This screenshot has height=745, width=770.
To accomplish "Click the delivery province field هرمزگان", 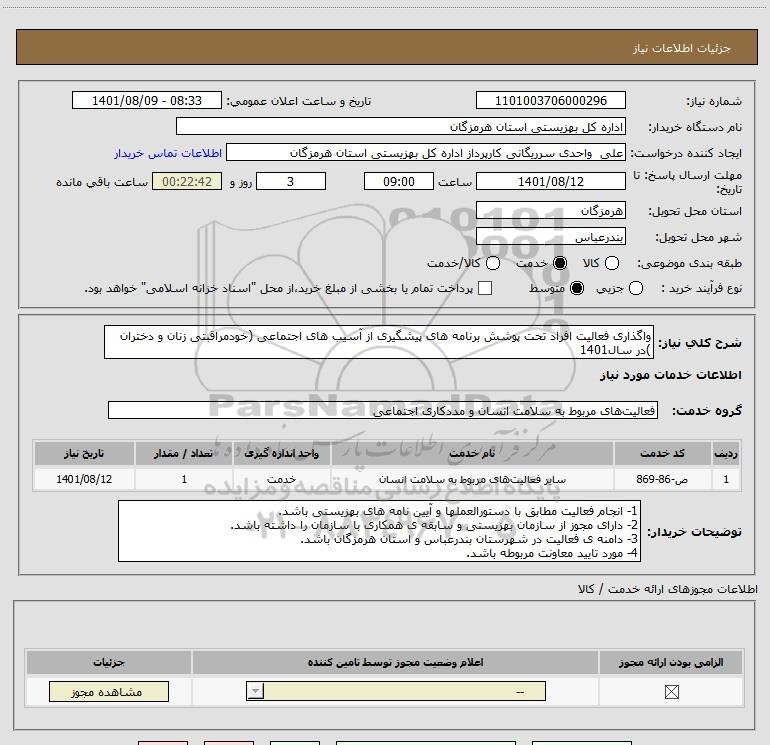I will (551, 211).
